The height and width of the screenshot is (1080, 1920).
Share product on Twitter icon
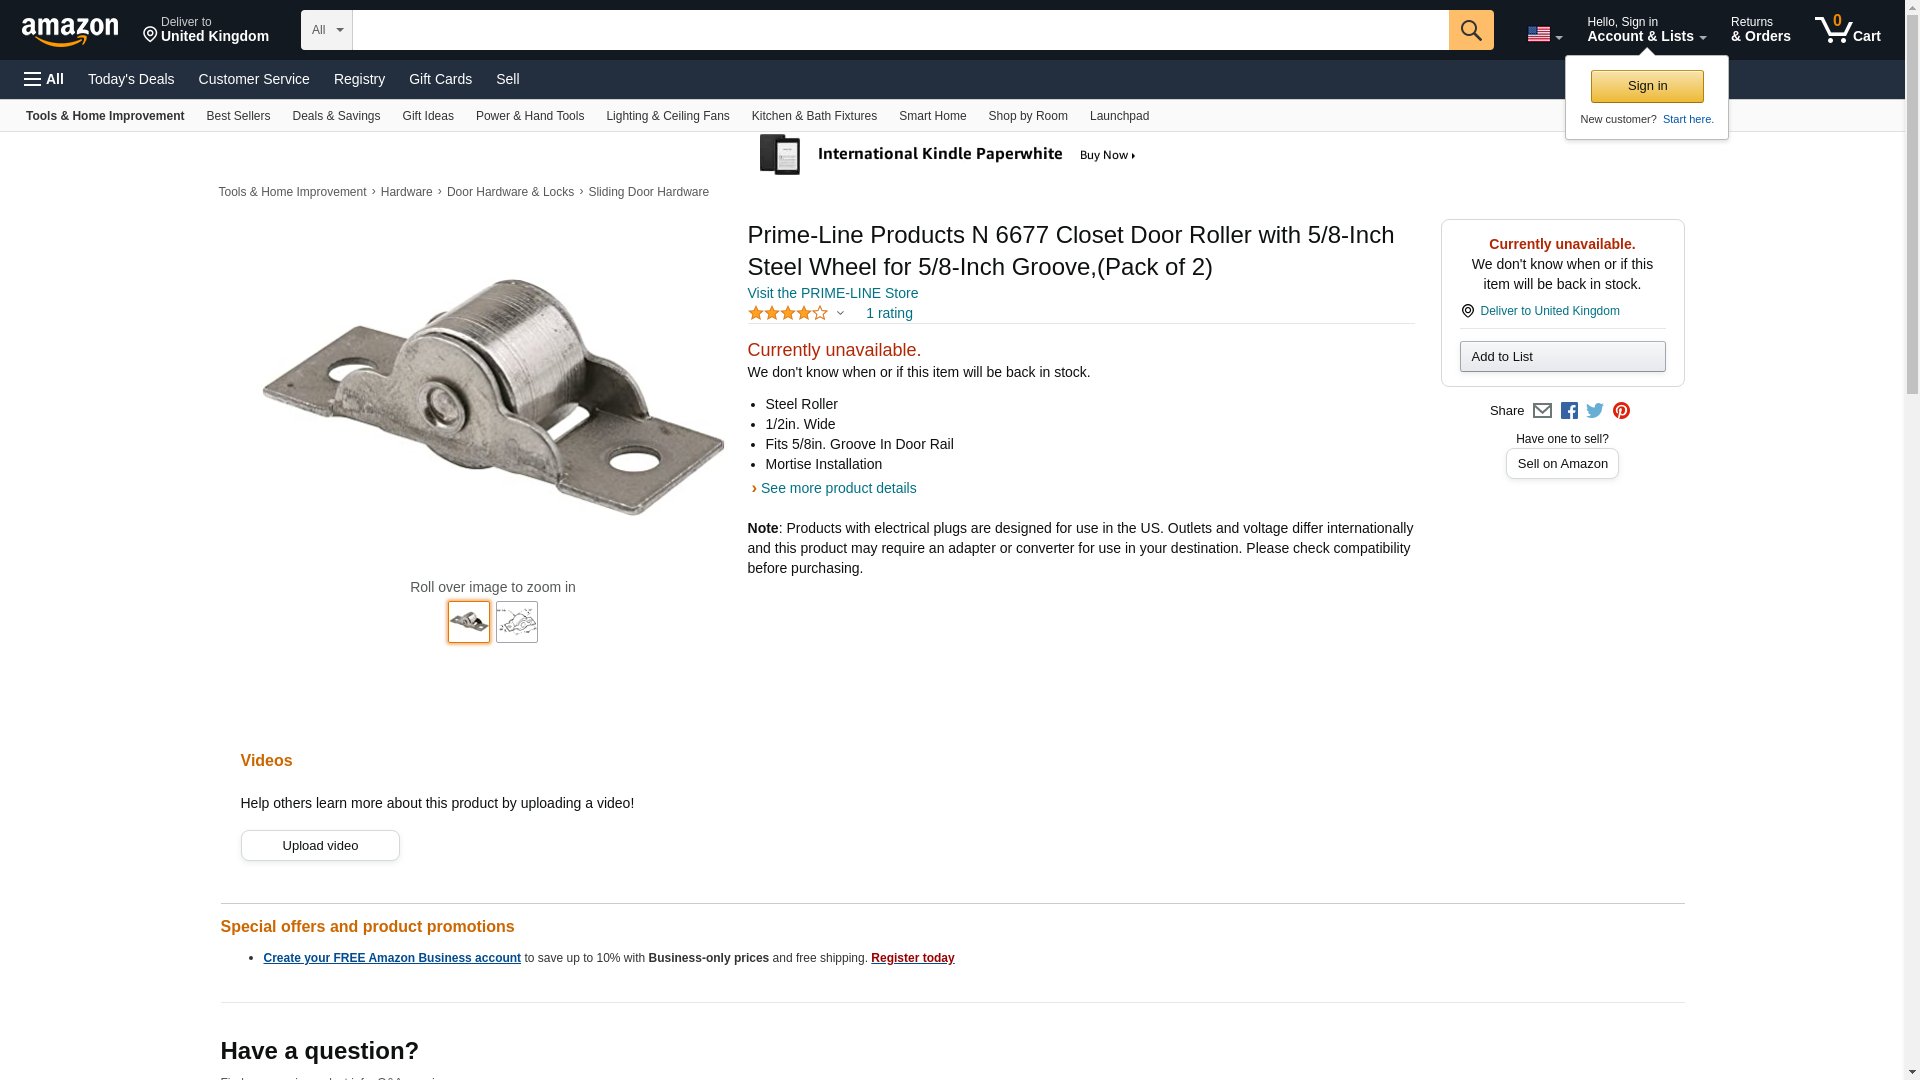[x=1595, y=411]
